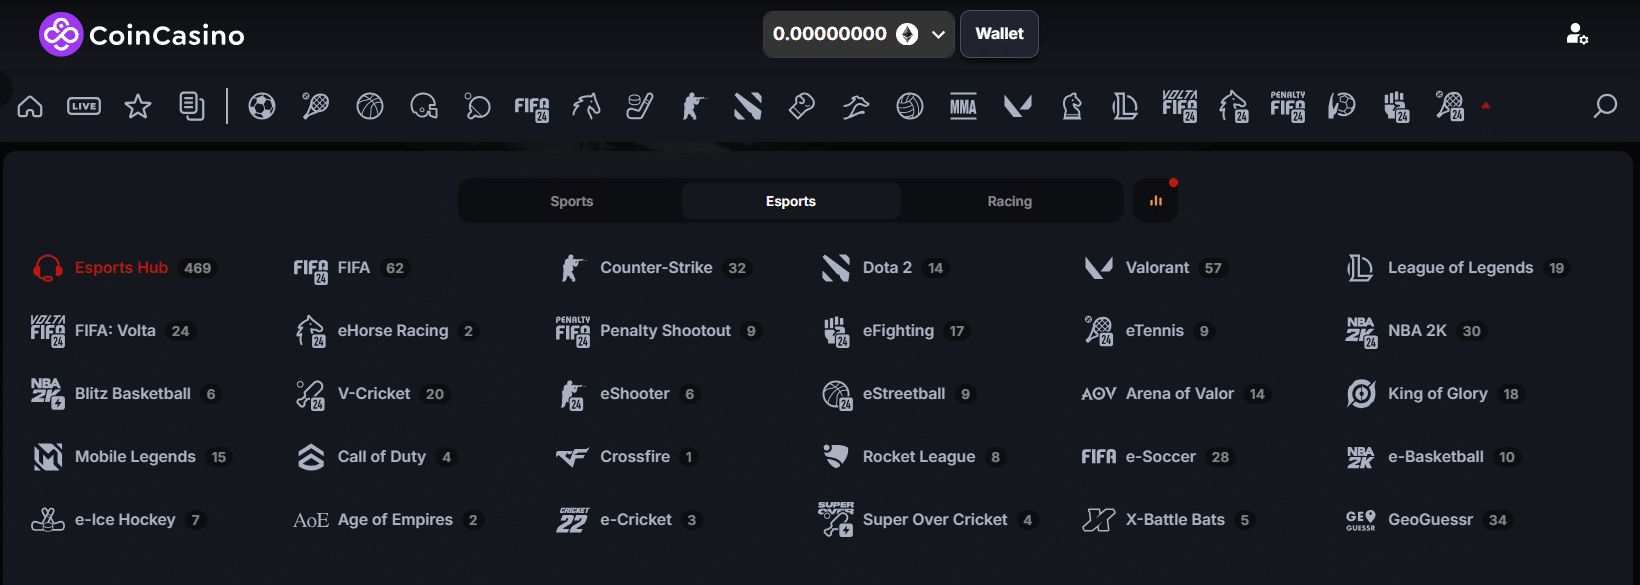Open V-Cricket category
This screenshot has height=585, width=1640.
pos(372,394)
